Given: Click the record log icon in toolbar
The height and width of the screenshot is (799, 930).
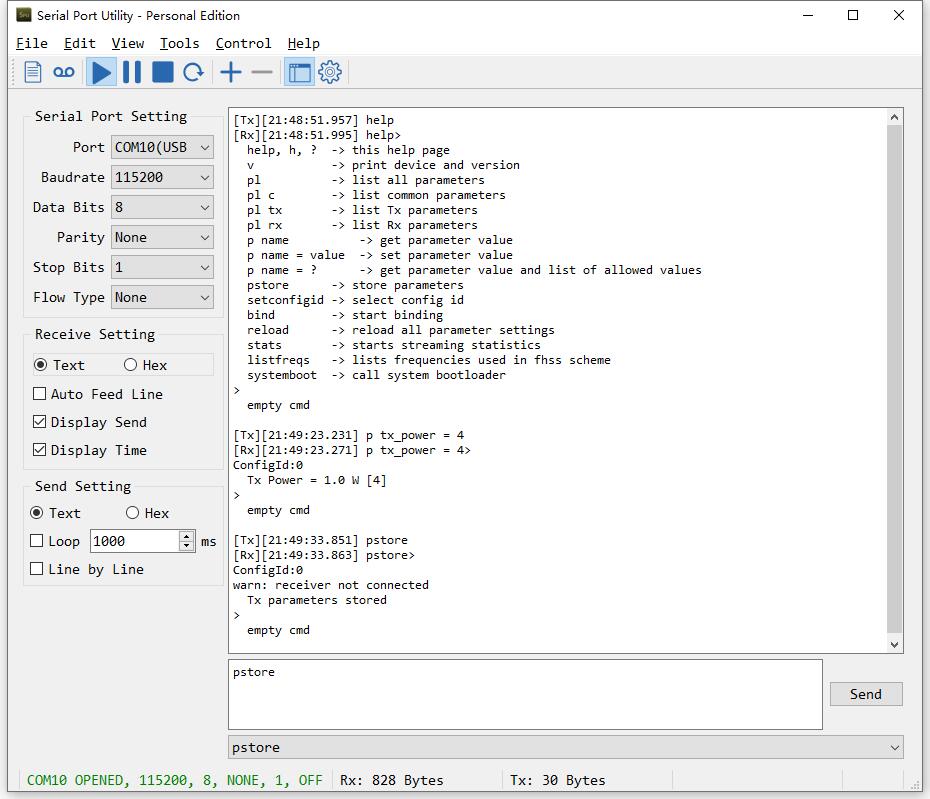Looking at the screenshot, I should (64, 72).
